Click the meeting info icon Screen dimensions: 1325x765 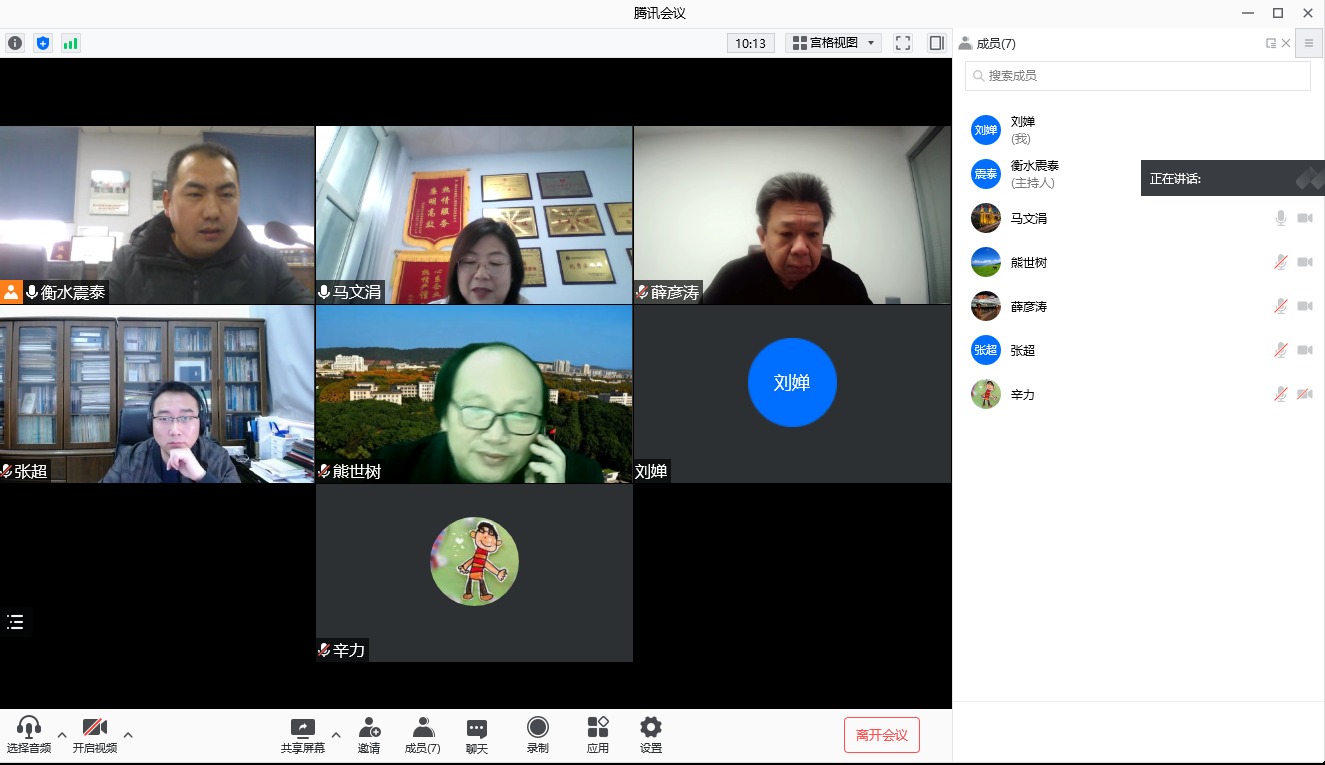click(15, 43)
